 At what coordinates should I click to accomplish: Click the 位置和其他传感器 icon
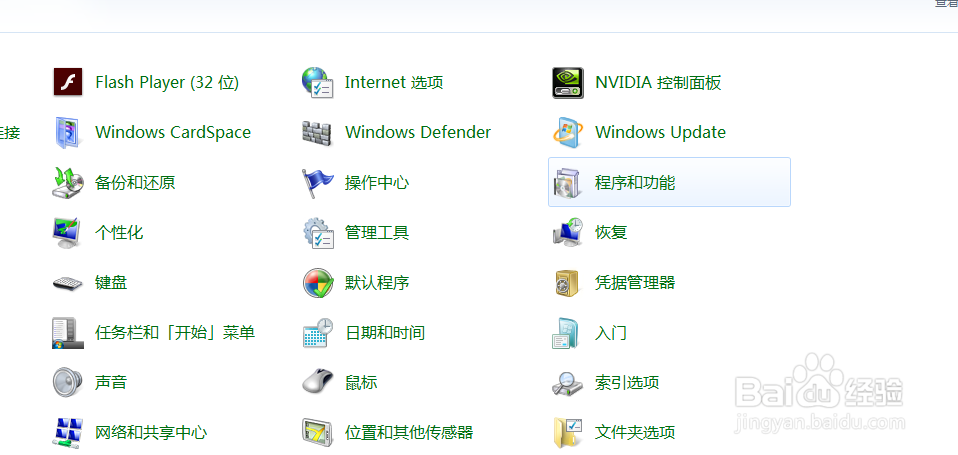click(x=318, y=432)
